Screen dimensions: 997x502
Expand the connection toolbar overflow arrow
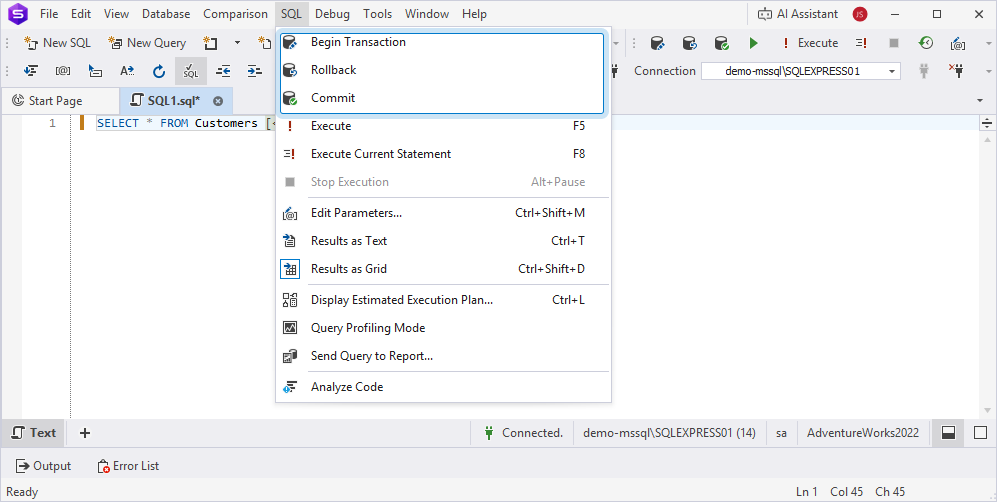point(989,71)
